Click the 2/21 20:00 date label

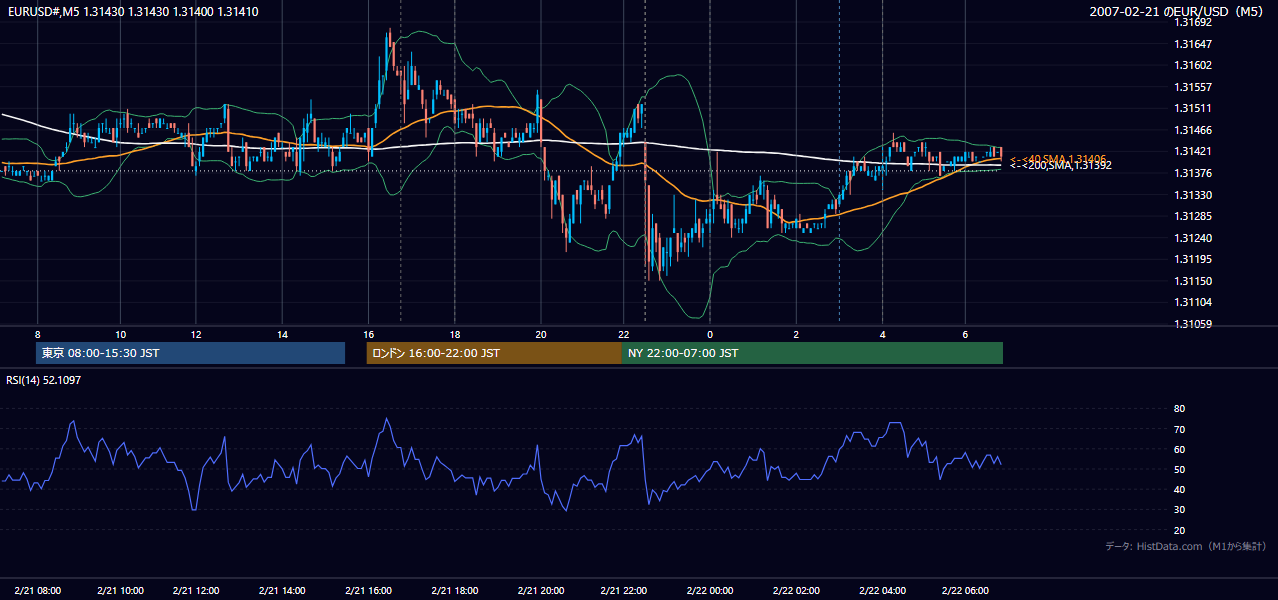click(x=541, y=590)
